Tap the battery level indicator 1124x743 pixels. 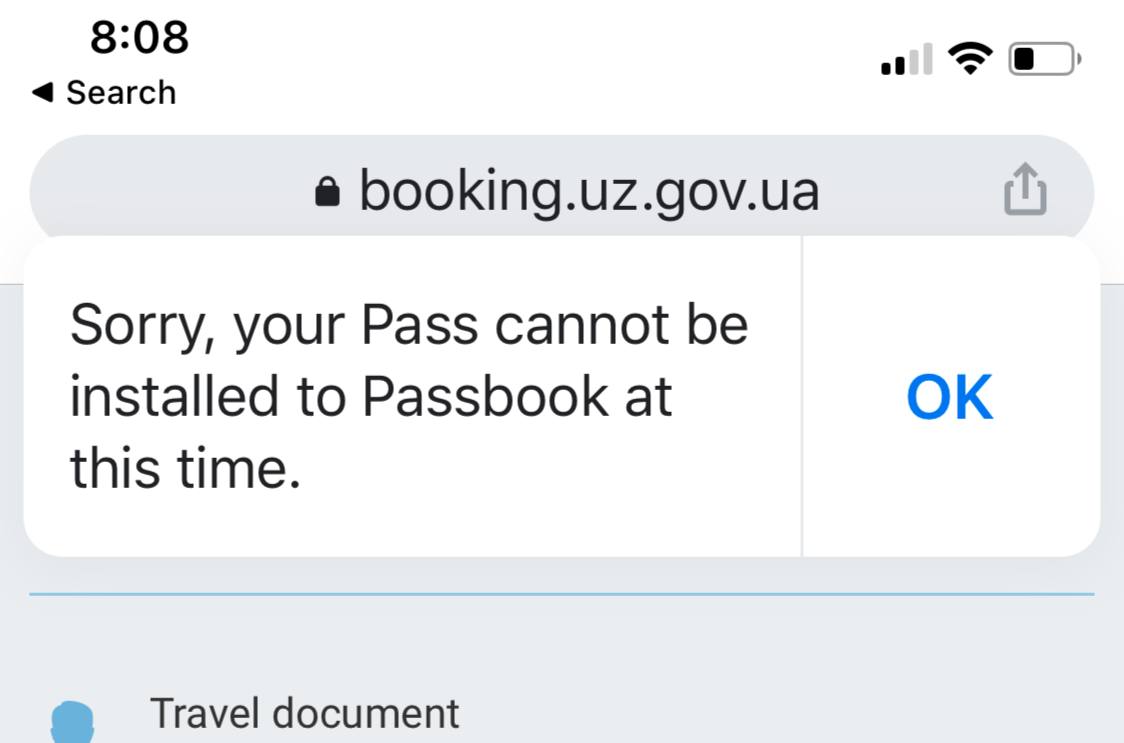coord(1045,59)
